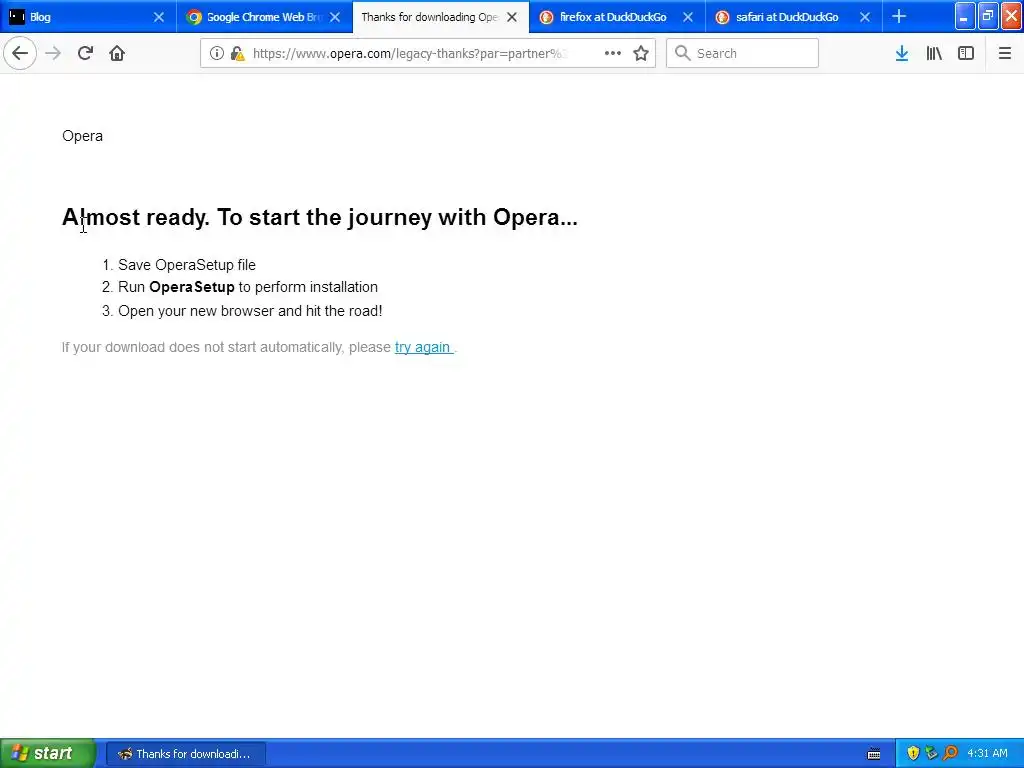This screenshot has height=768, width=1024.
Task: Switch to the safari at DuckDuckGo tab
Action: [x=793, y=17]
